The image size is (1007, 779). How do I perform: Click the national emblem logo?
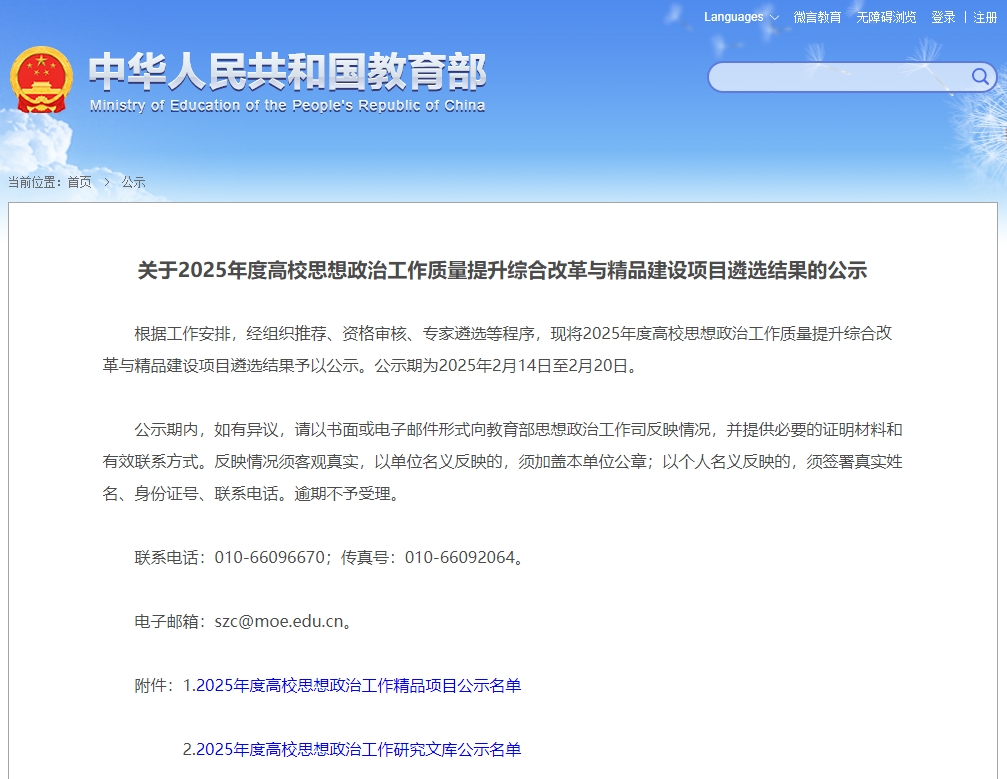click(x=41, y=80)
